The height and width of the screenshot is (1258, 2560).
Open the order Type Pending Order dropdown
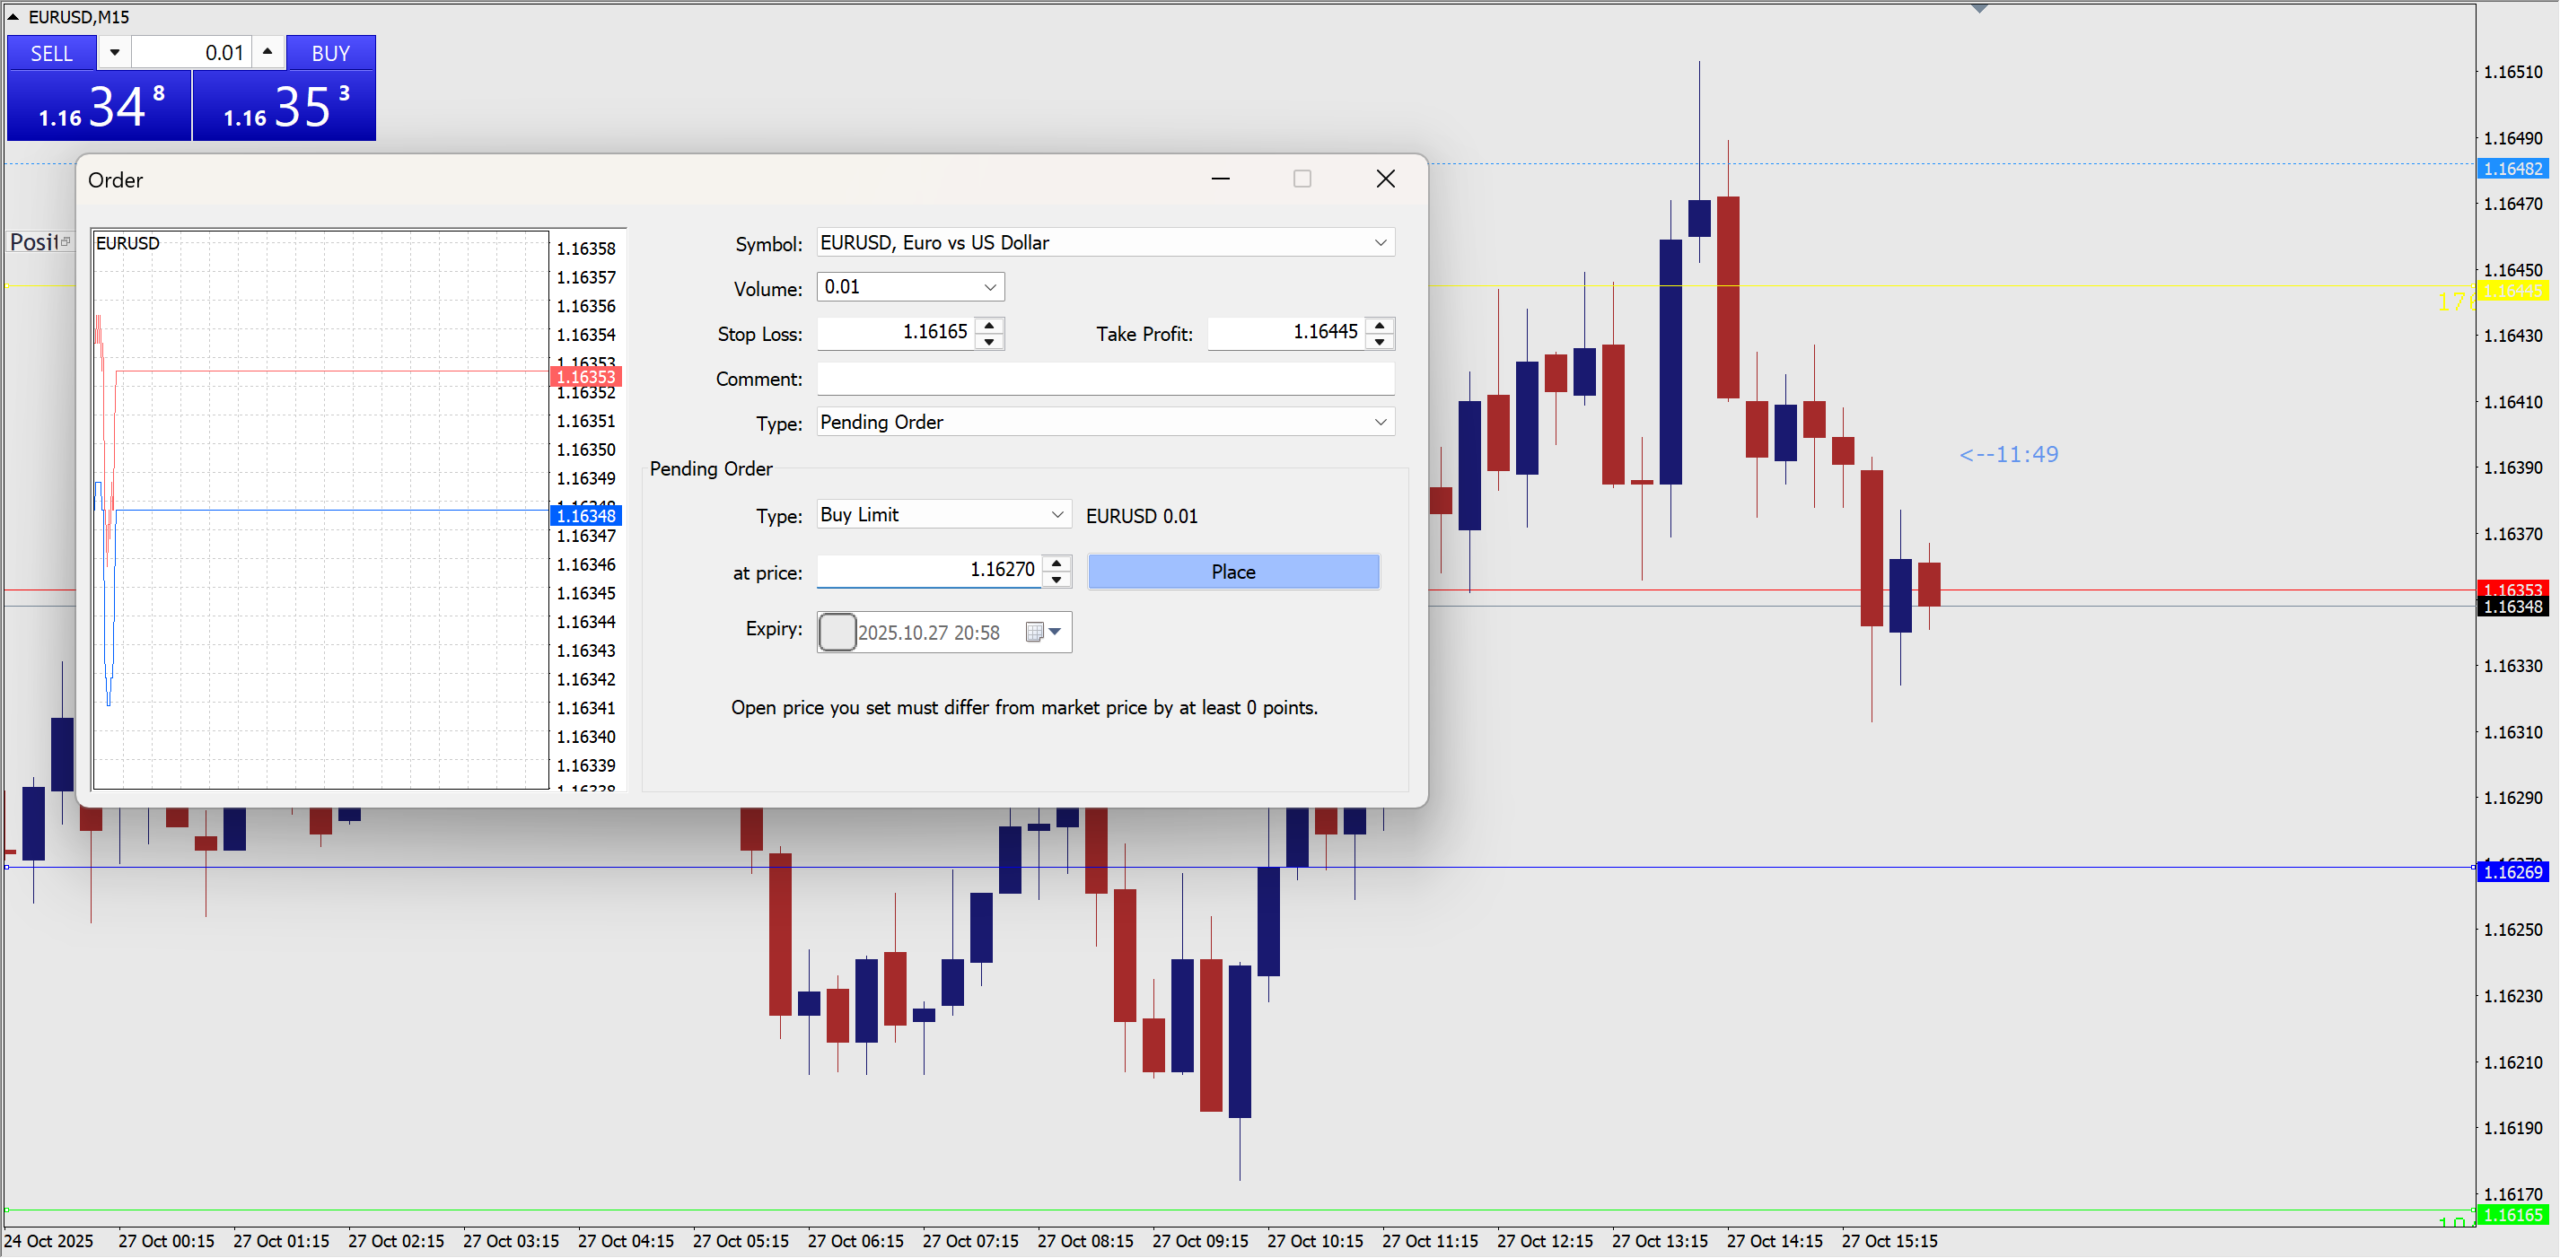click(x=1380, y=423)
